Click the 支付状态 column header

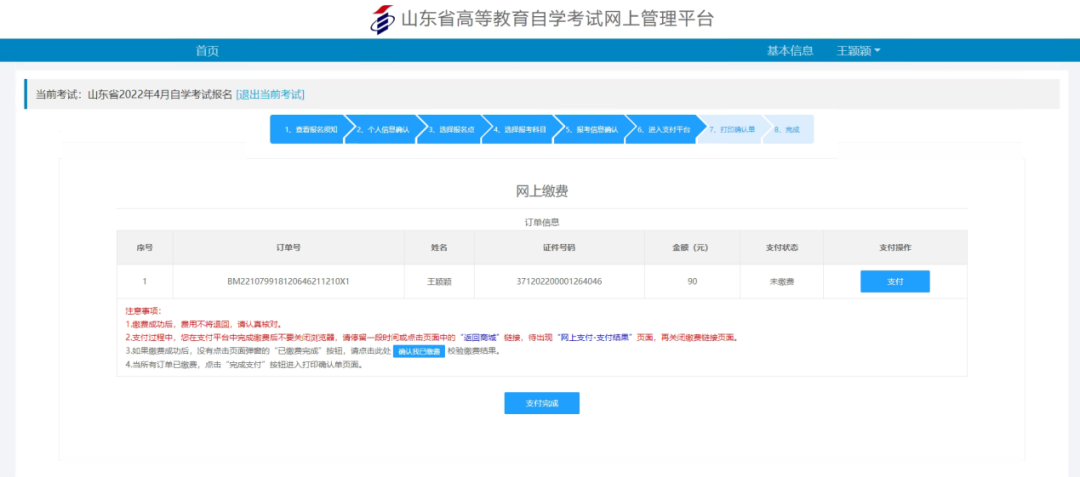tap(781, 248)
